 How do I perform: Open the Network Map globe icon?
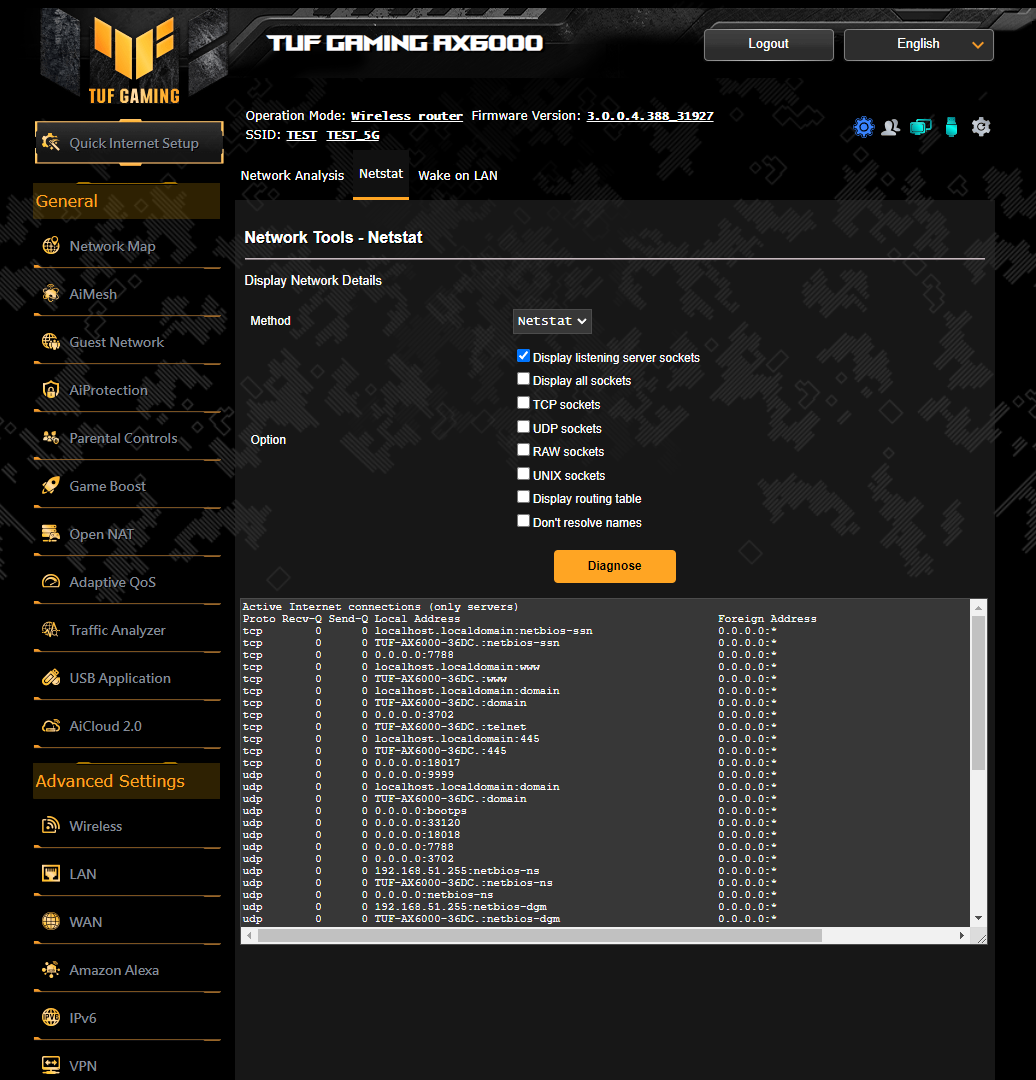coord(51,246)
